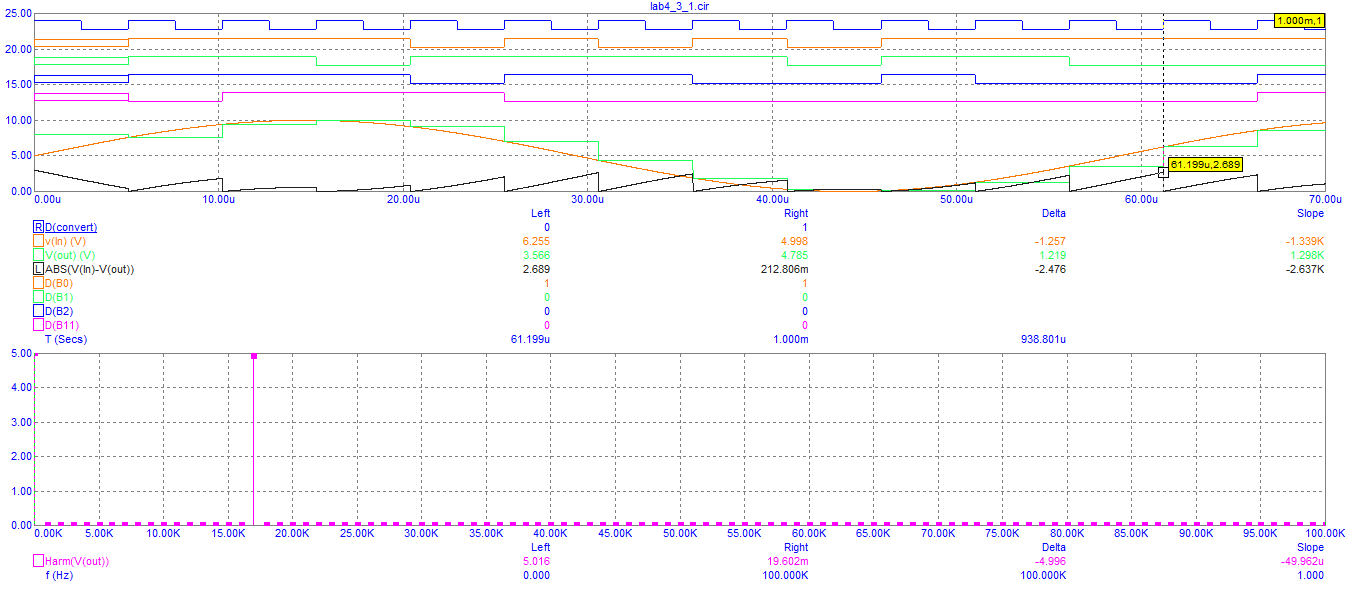This screenshot has width=1346, height=590.
Task: Select the D(B11) trace label
Action: pos(63,325)
